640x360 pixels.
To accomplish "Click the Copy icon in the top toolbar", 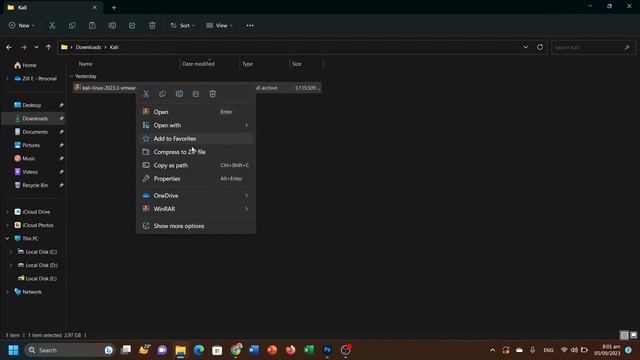I will pyautogui.click(x=72, y=25).
